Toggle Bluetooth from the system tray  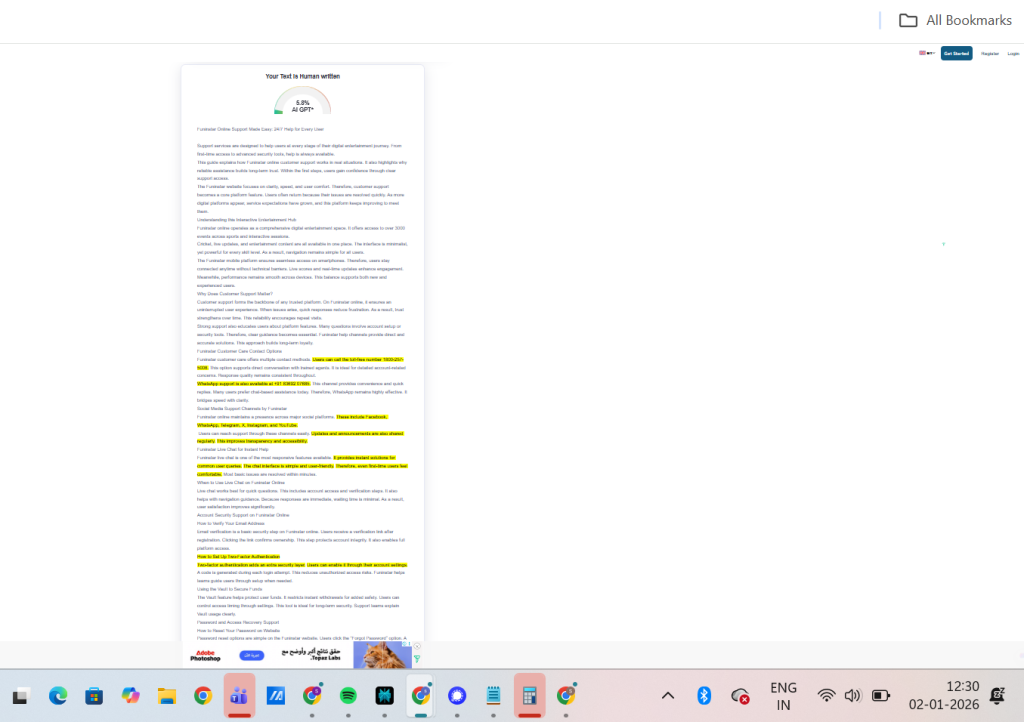703,696
